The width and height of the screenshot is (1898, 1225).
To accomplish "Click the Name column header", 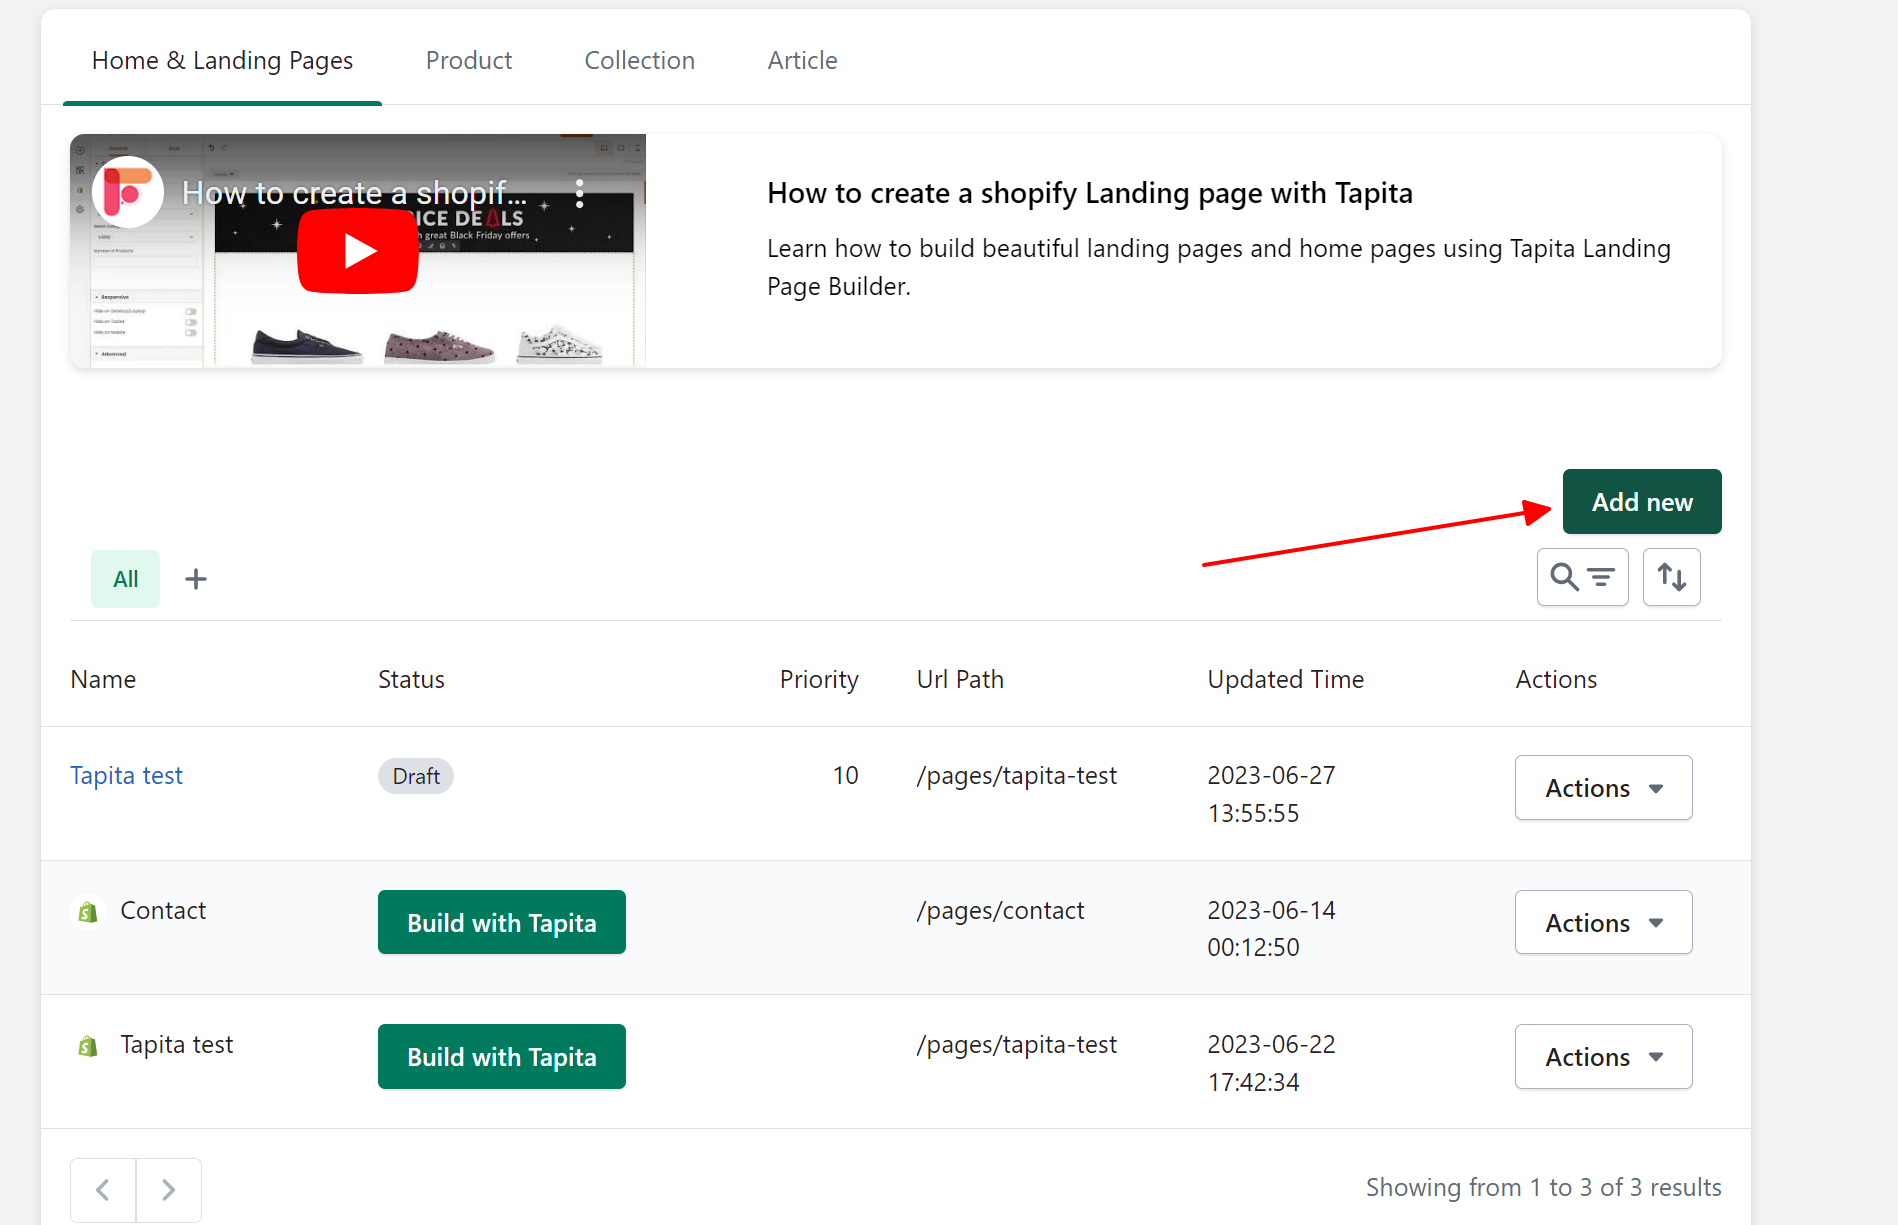I will [x=103, y=680].
